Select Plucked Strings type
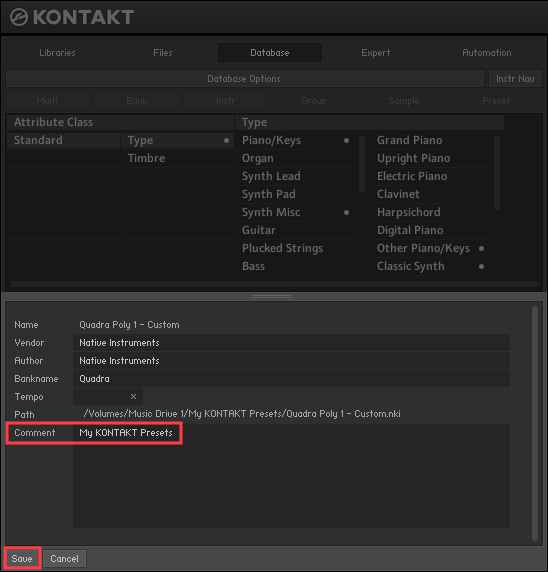Image resolution: width=548 pixels, height=572 pixels. click(295, 248)
